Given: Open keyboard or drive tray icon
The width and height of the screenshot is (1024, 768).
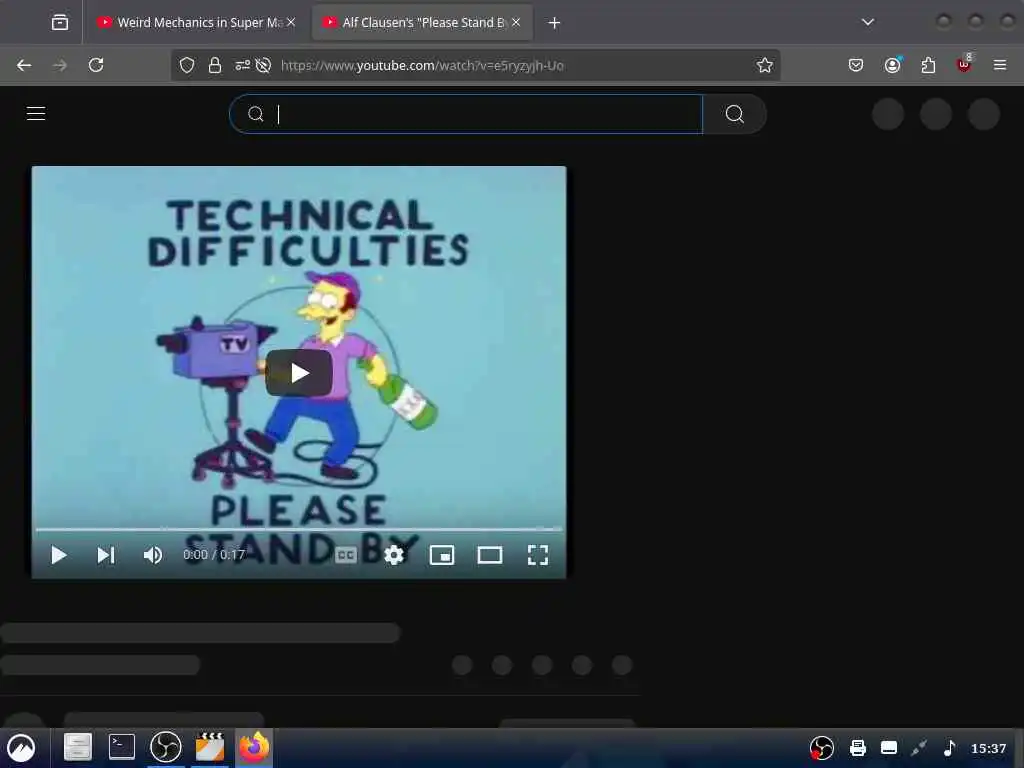Looking at the screenshot, I should [889, 748].
